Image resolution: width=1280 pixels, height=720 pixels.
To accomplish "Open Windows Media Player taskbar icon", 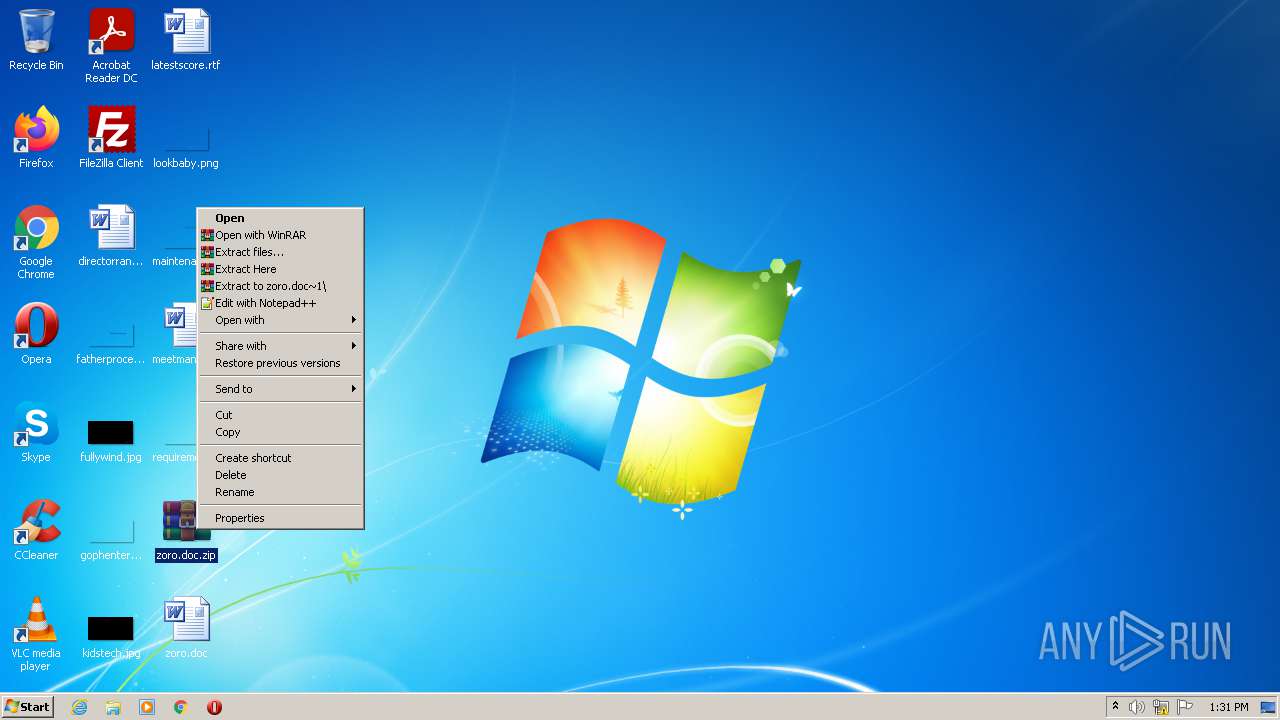I will click(147, 707).
